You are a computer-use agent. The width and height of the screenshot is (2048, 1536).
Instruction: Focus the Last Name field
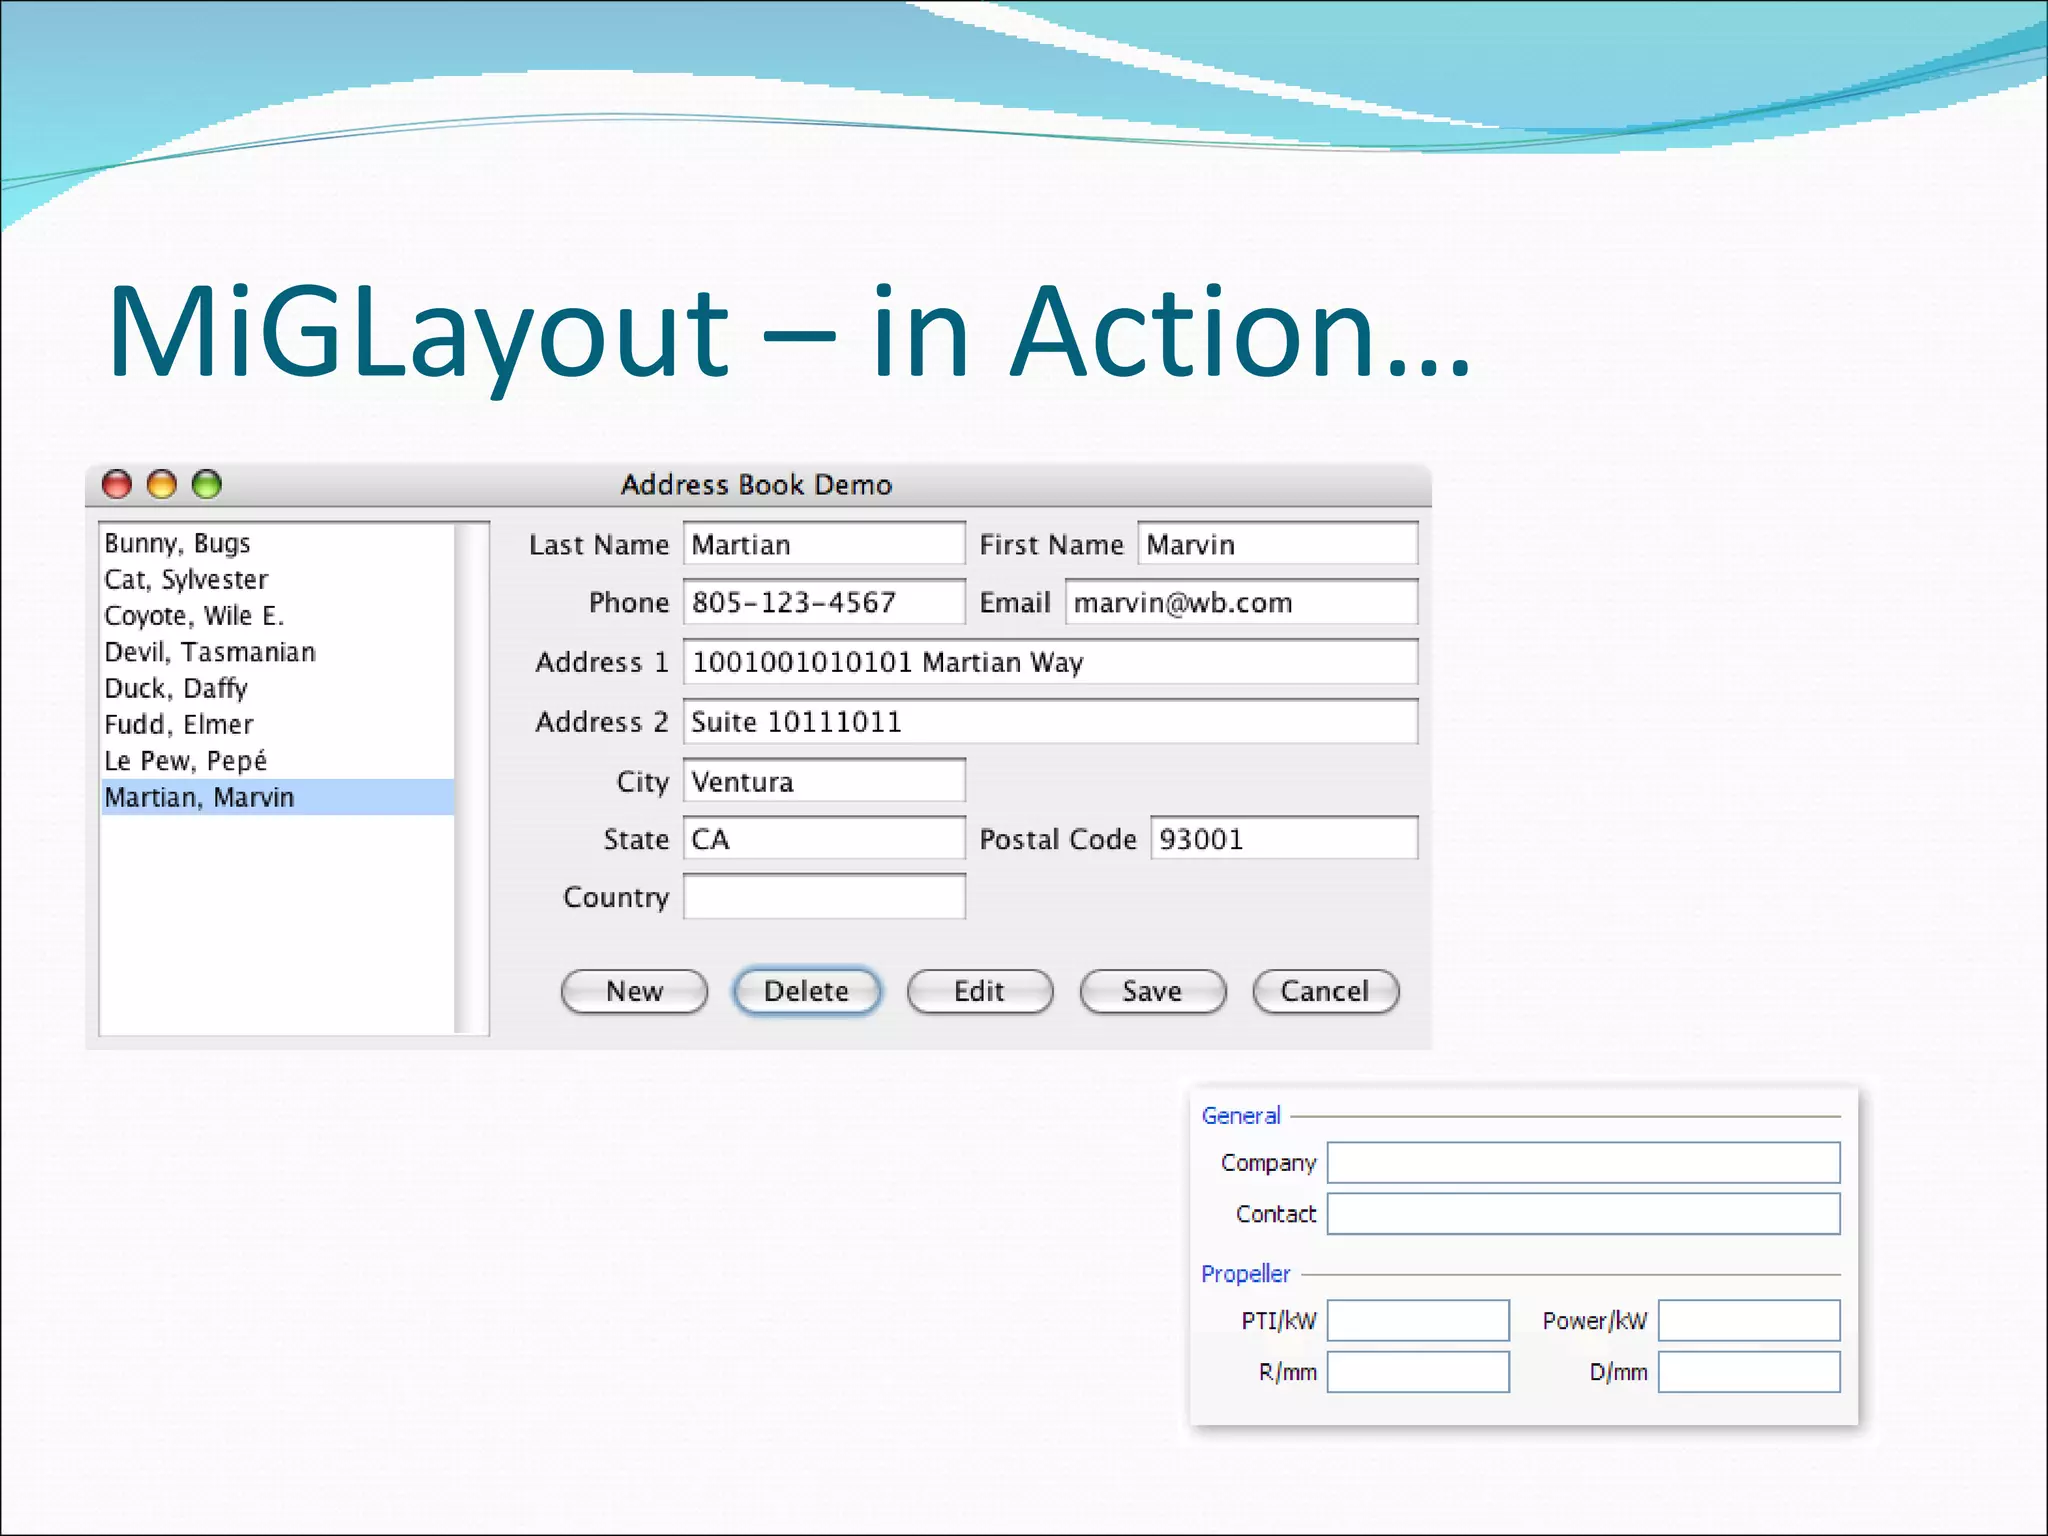824,544
